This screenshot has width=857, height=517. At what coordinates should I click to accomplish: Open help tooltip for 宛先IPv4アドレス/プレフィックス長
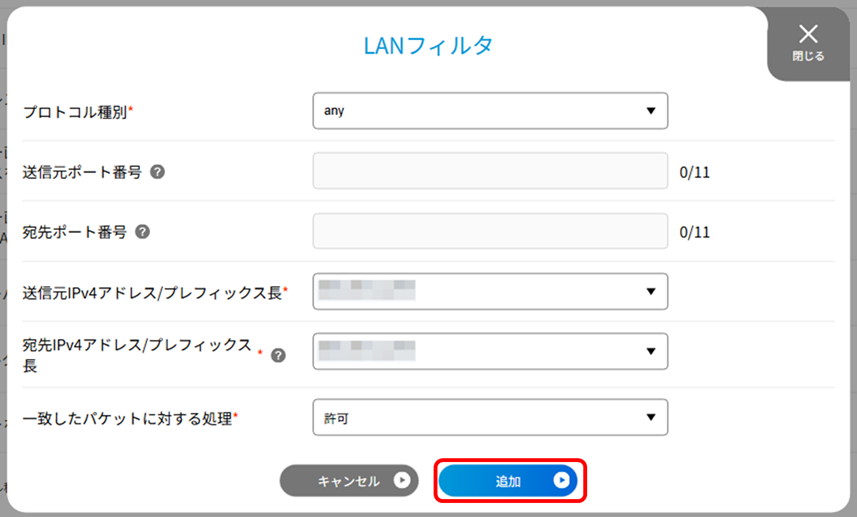coord(278,354)
